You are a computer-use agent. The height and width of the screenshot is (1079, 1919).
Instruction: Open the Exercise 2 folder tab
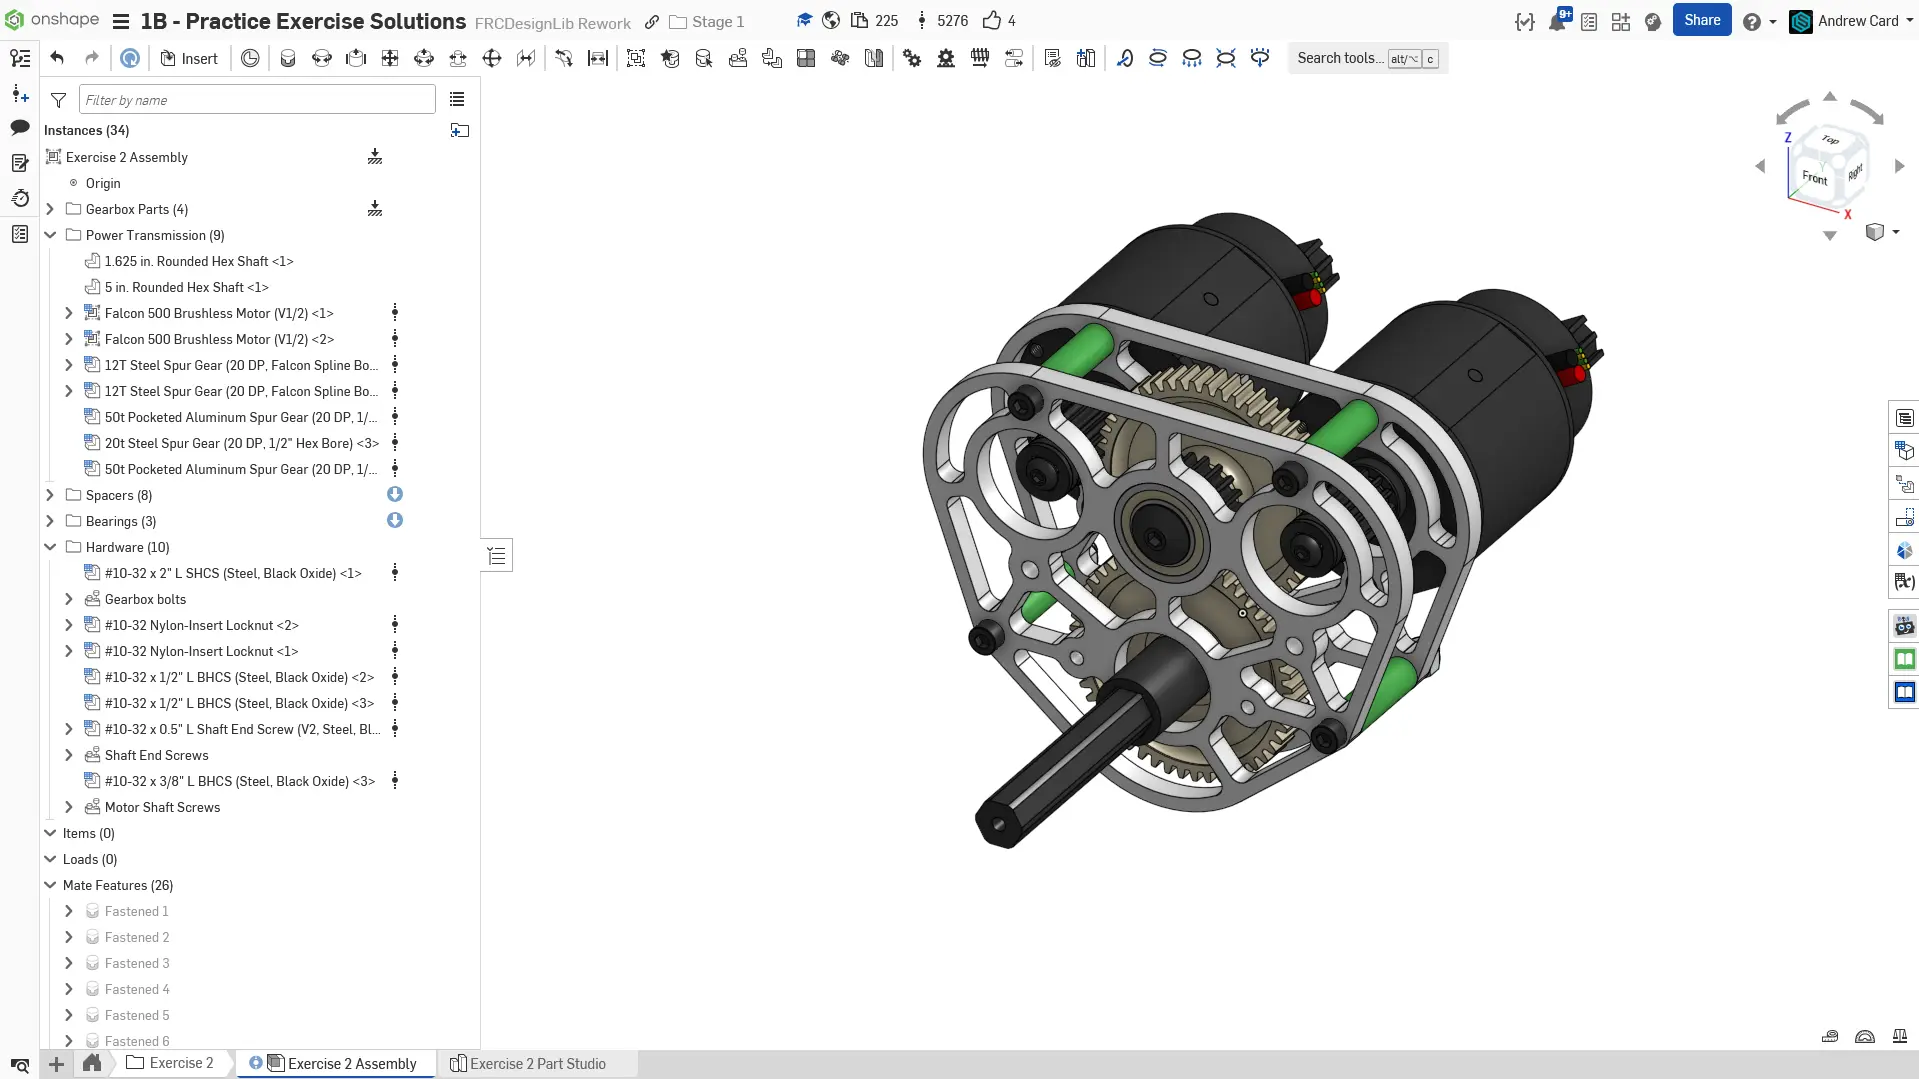180,1063
